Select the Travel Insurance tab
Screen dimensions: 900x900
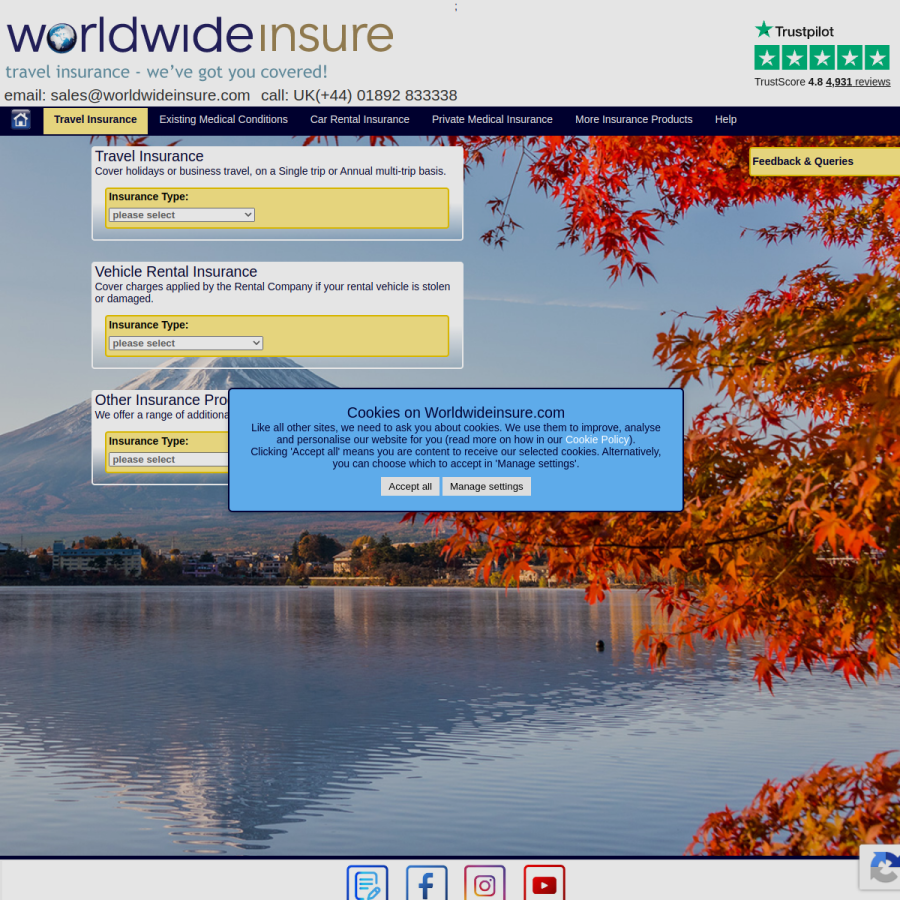(95, 120)
